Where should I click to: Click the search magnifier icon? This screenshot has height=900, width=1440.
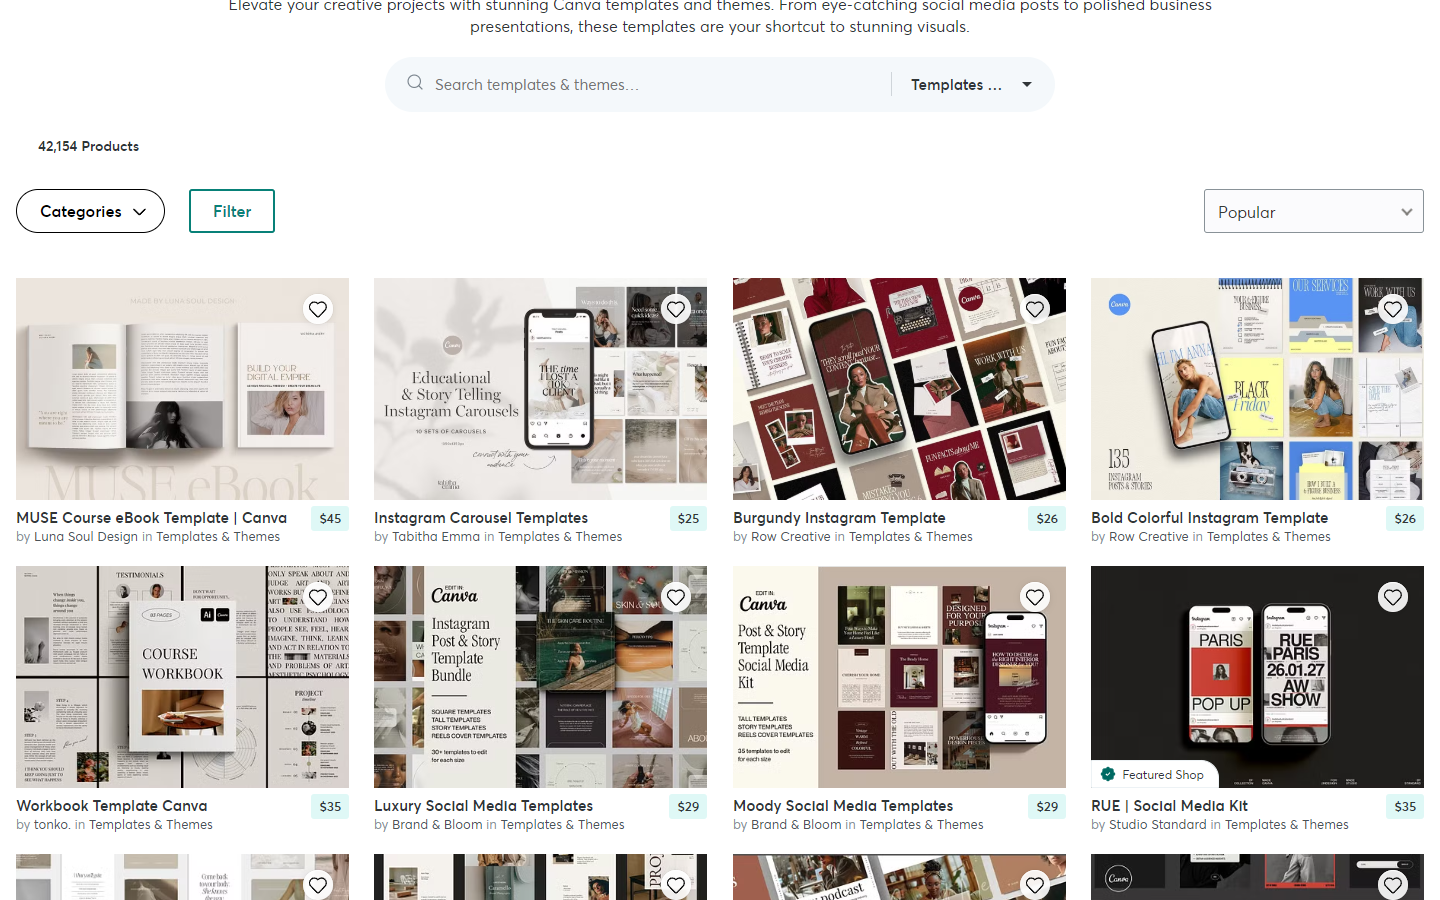(414, 83)
